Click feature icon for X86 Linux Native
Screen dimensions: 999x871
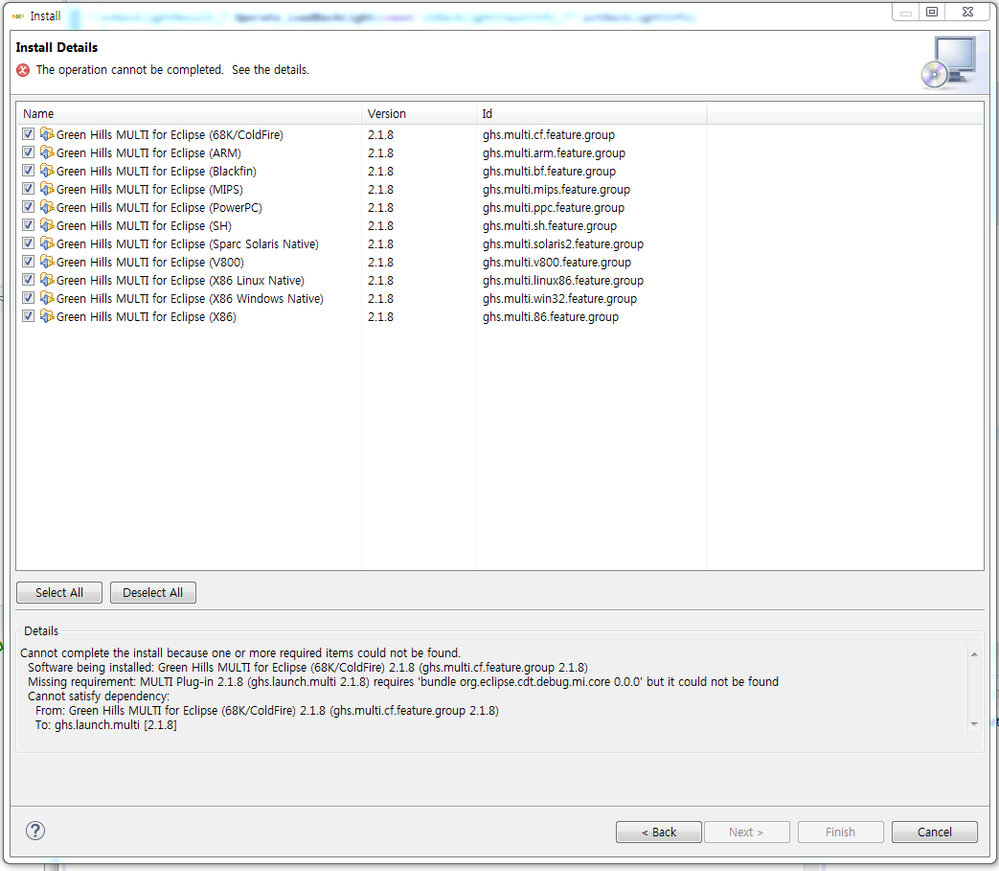point(47,280)
